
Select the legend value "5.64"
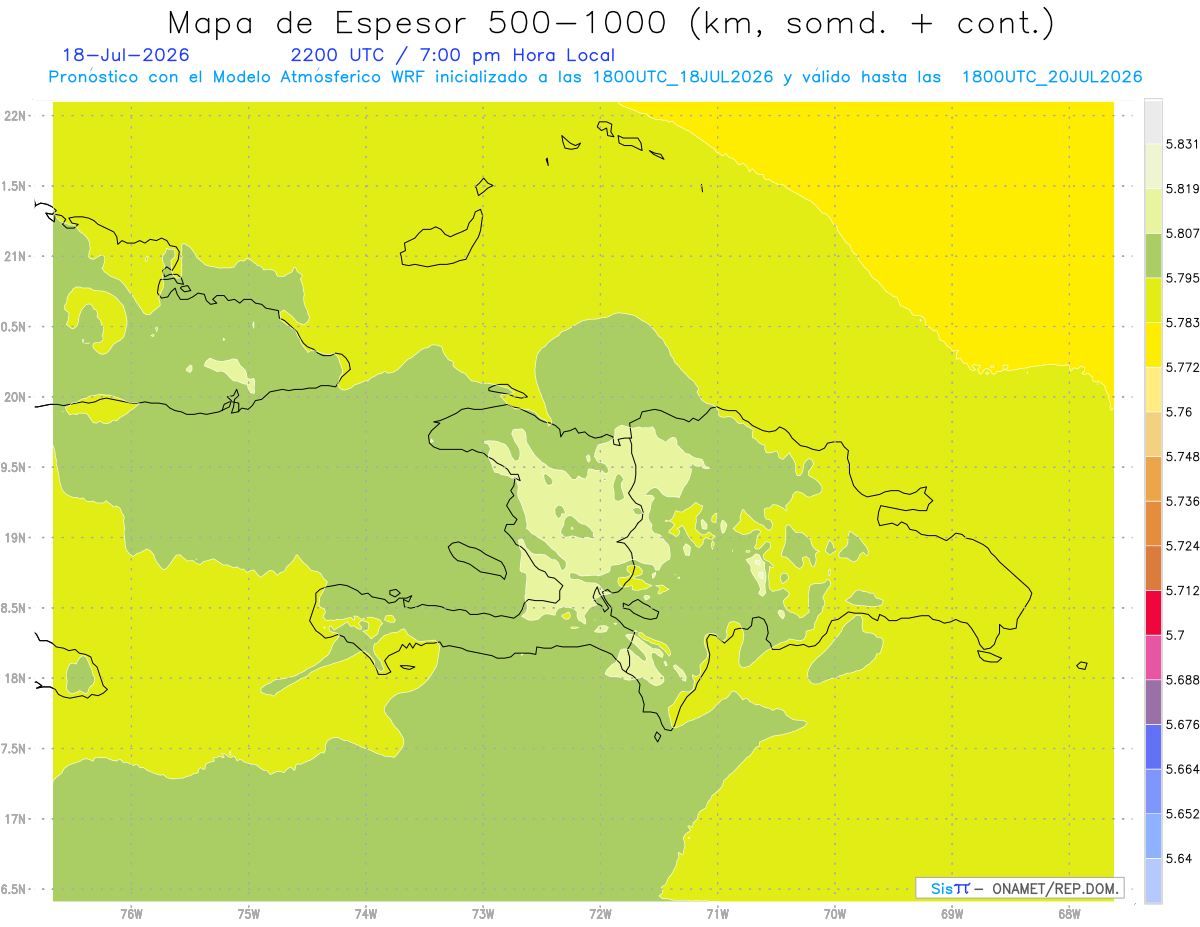coord(1179,859)
